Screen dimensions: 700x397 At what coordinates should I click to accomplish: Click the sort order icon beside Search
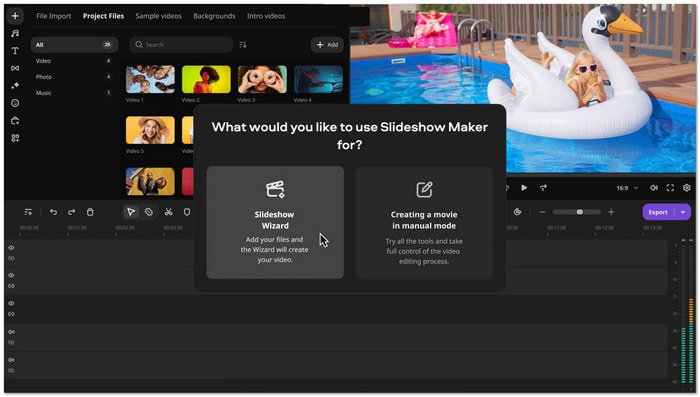pyautogui.click(x=243, y=45)
